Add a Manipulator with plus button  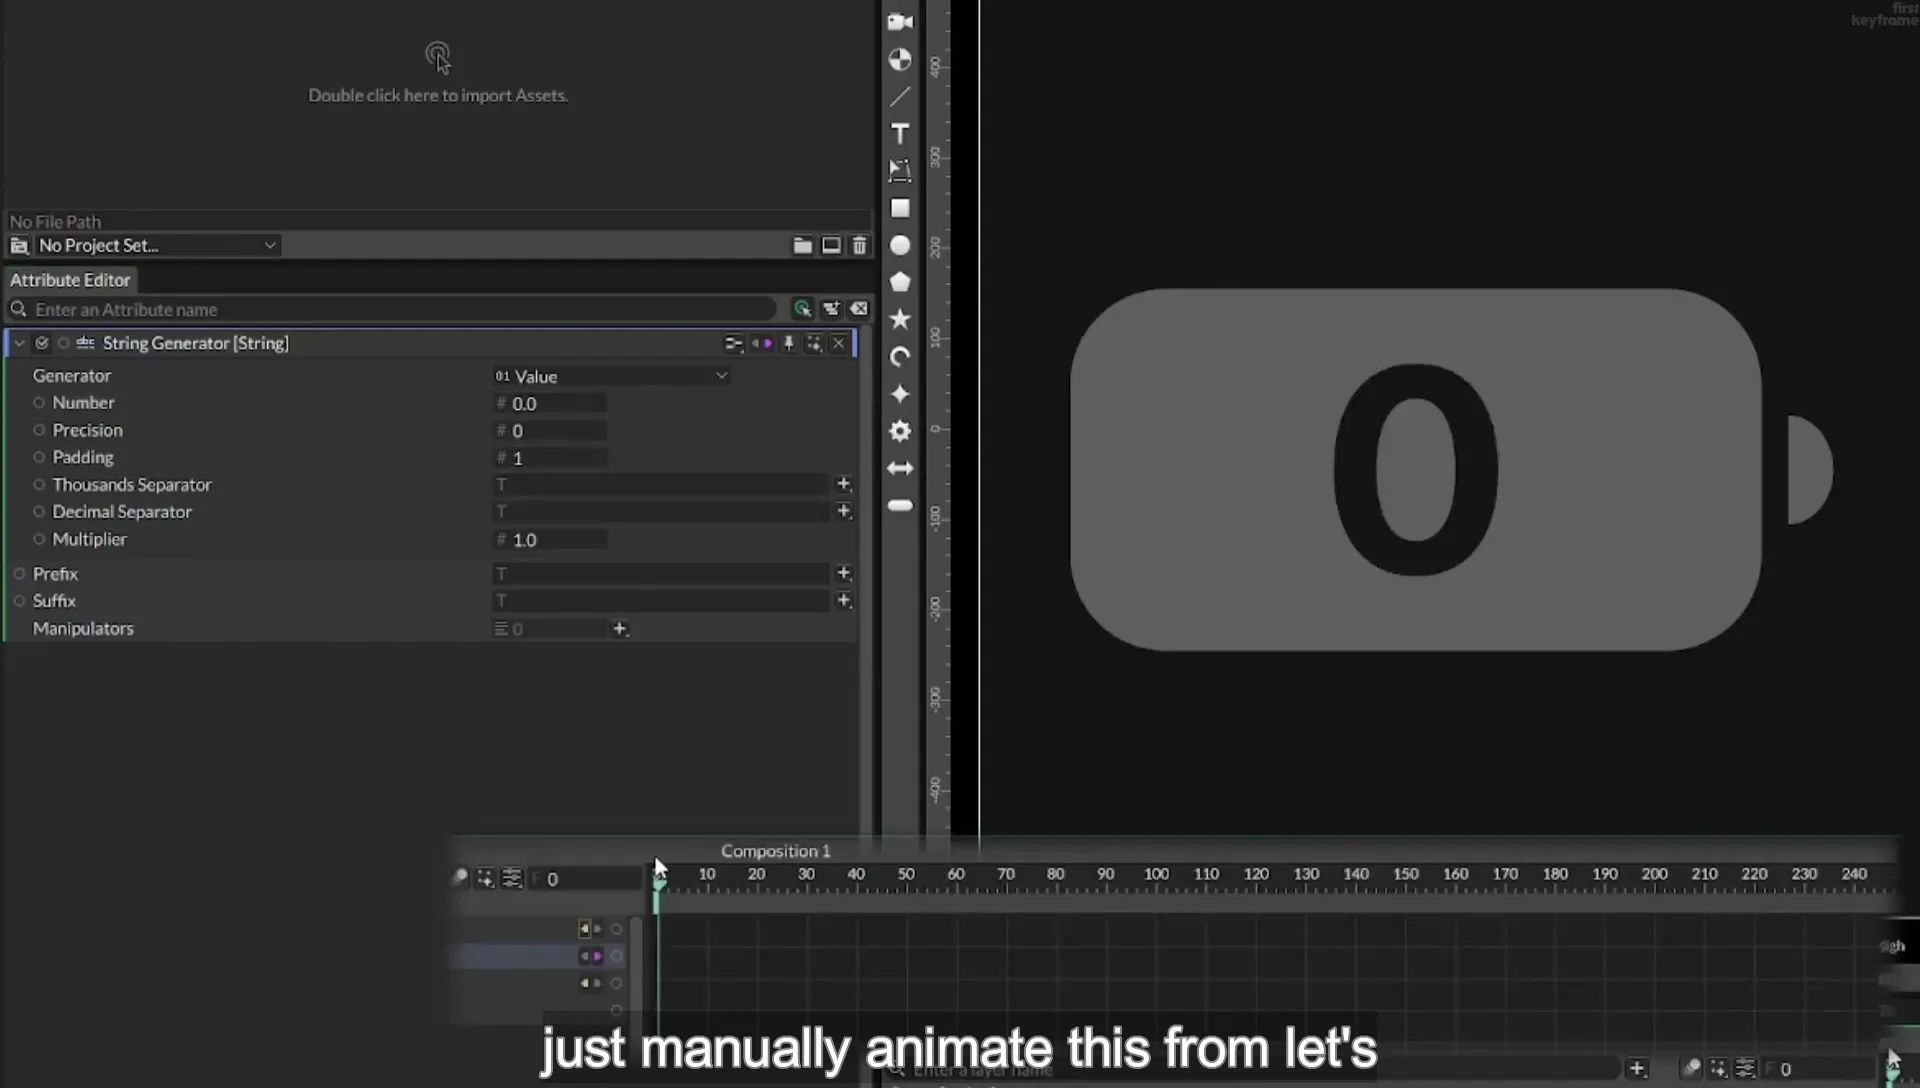click(620, 629)
